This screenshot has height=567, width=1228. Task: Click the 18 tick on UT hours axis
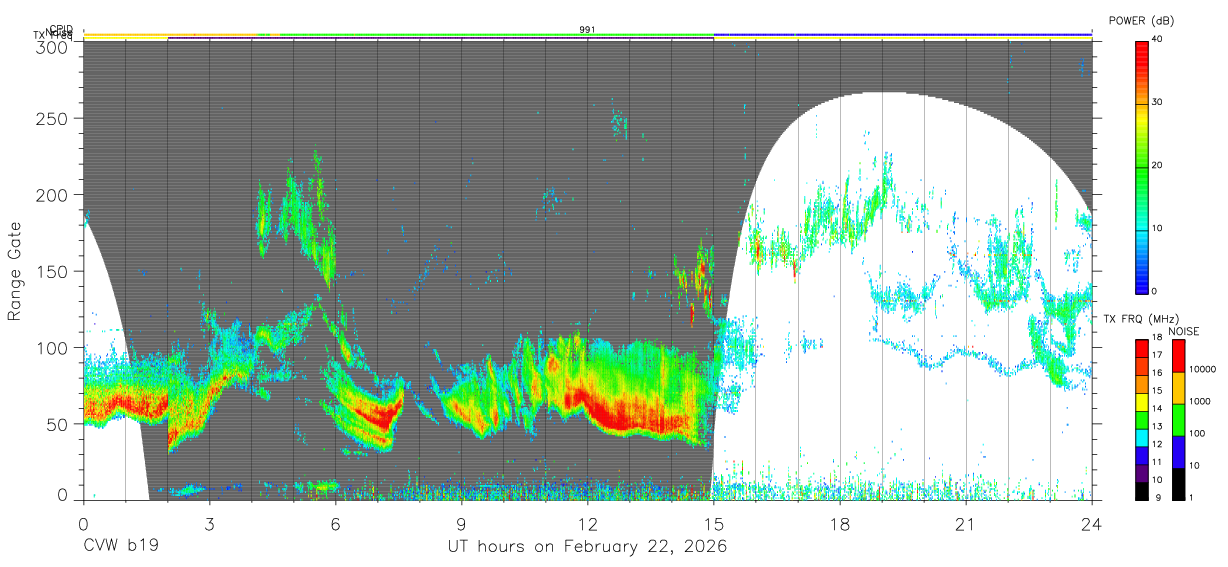point(840,523)
